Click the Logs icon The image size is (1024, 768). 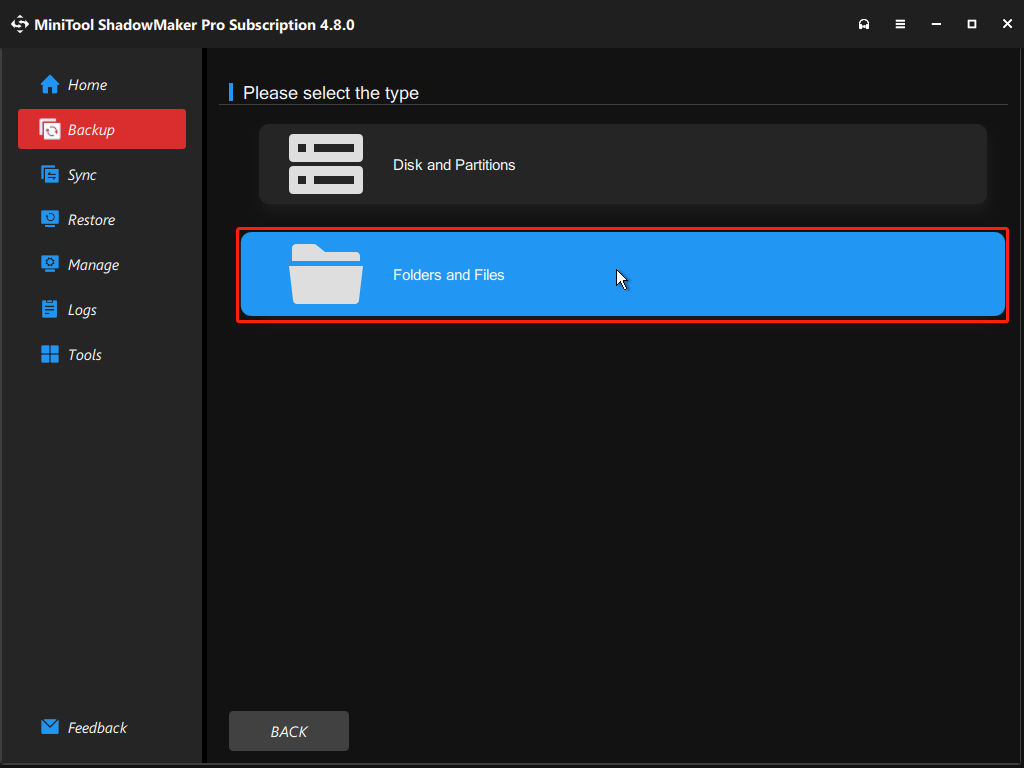(x=48, y=309)
